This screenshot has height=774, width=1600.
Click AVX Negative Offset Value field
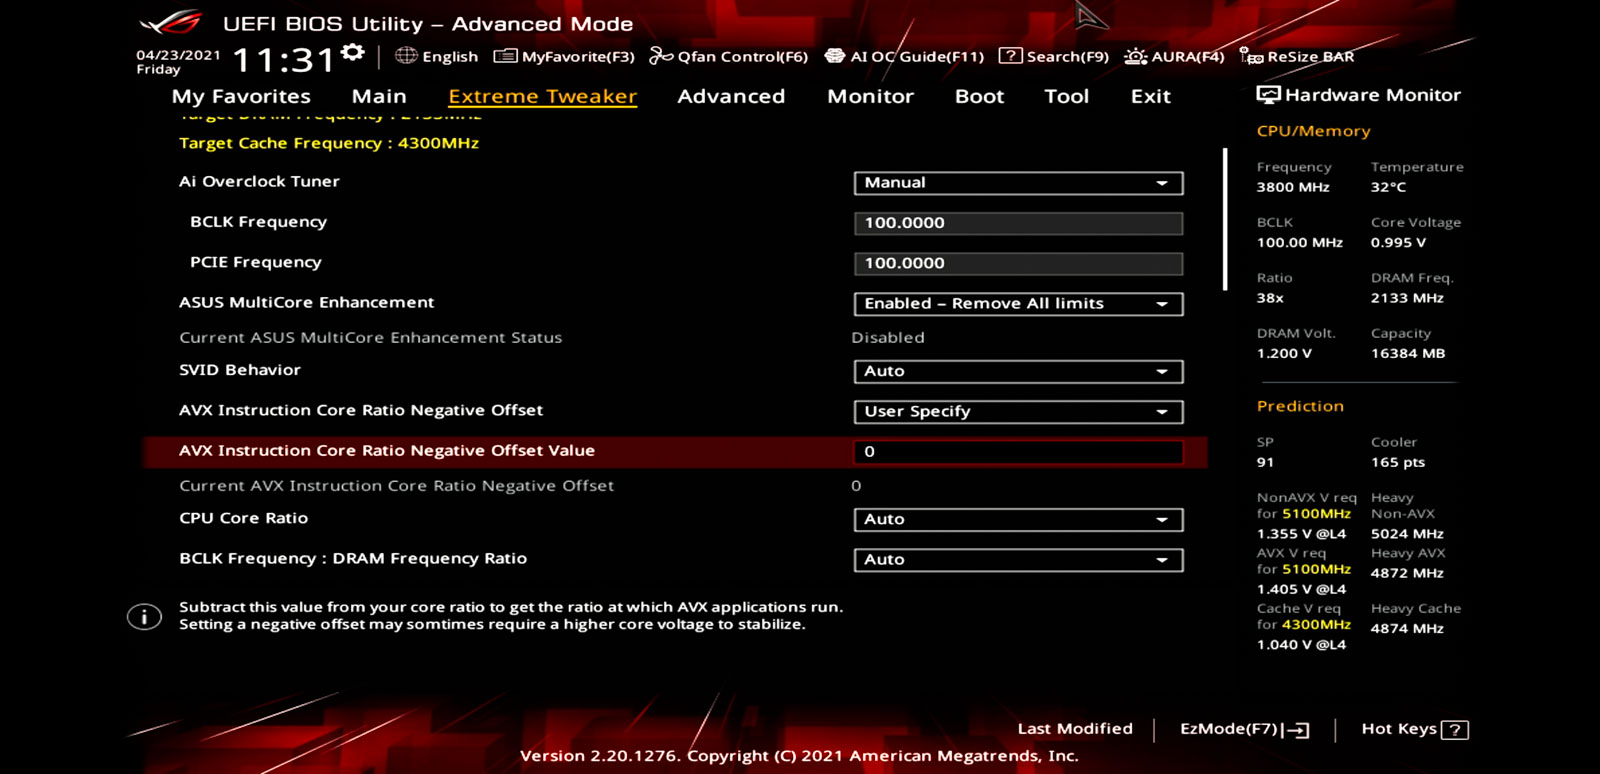[1018, 452]
